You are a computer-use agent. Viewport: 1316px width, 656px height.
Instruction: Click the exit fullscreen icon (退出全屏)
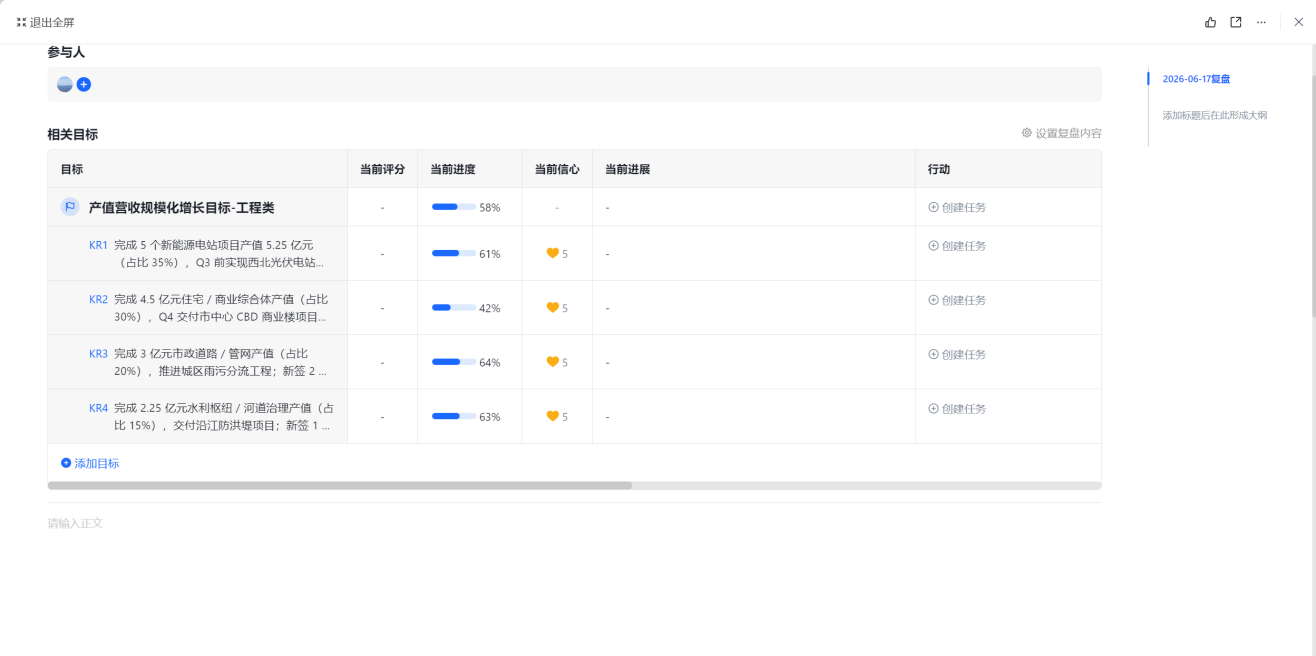(x=22, y=22)
